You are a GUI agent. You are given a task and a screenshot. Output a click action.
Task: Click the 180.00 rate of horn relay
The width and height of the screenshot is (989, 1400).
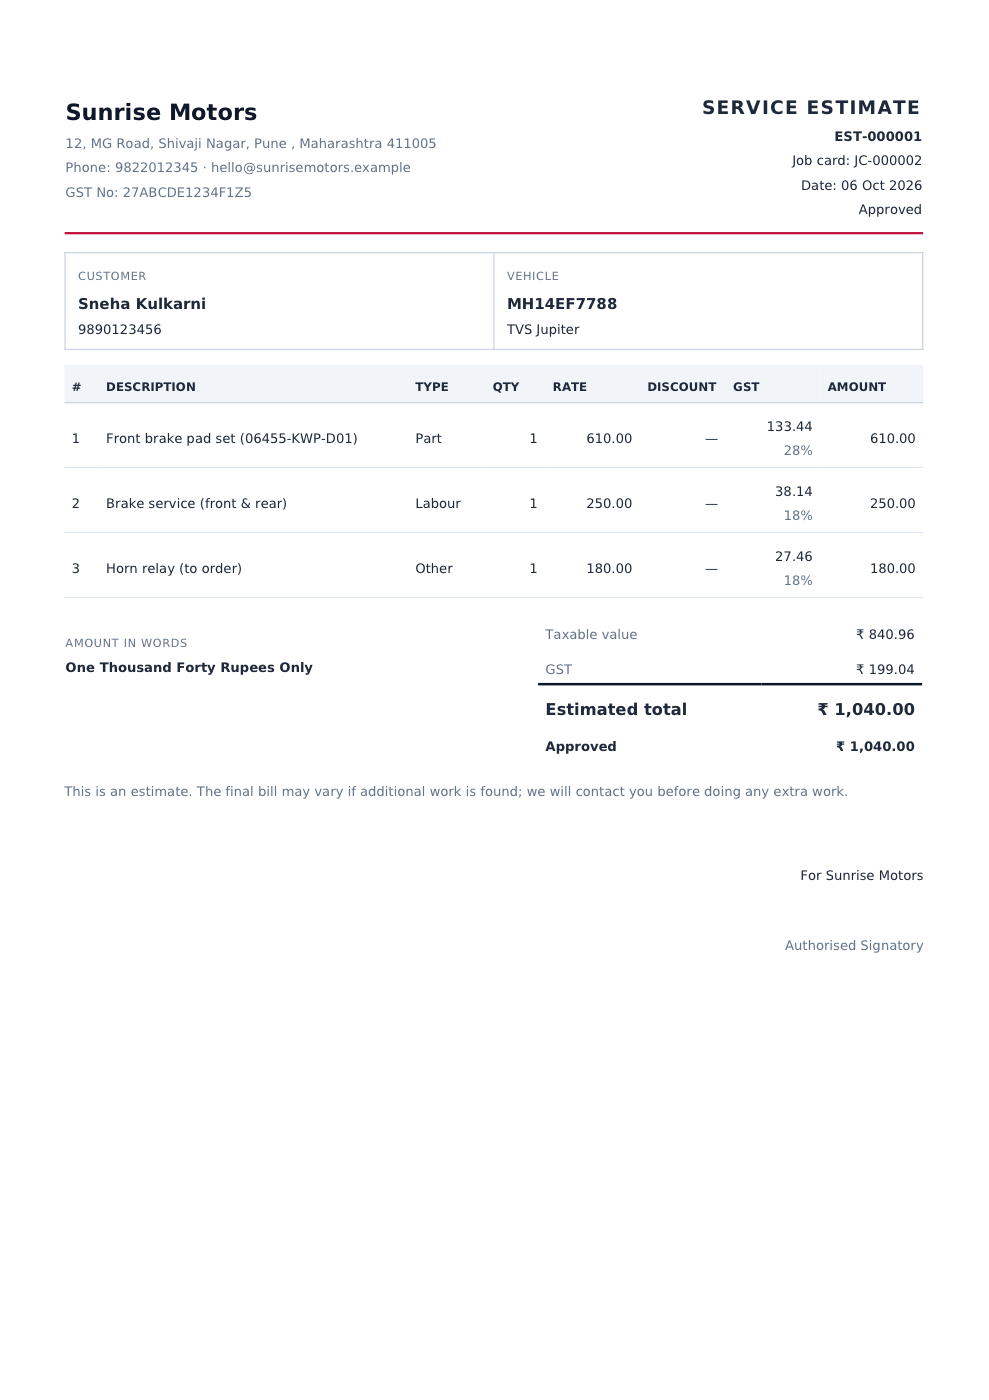tap(609, 568)
